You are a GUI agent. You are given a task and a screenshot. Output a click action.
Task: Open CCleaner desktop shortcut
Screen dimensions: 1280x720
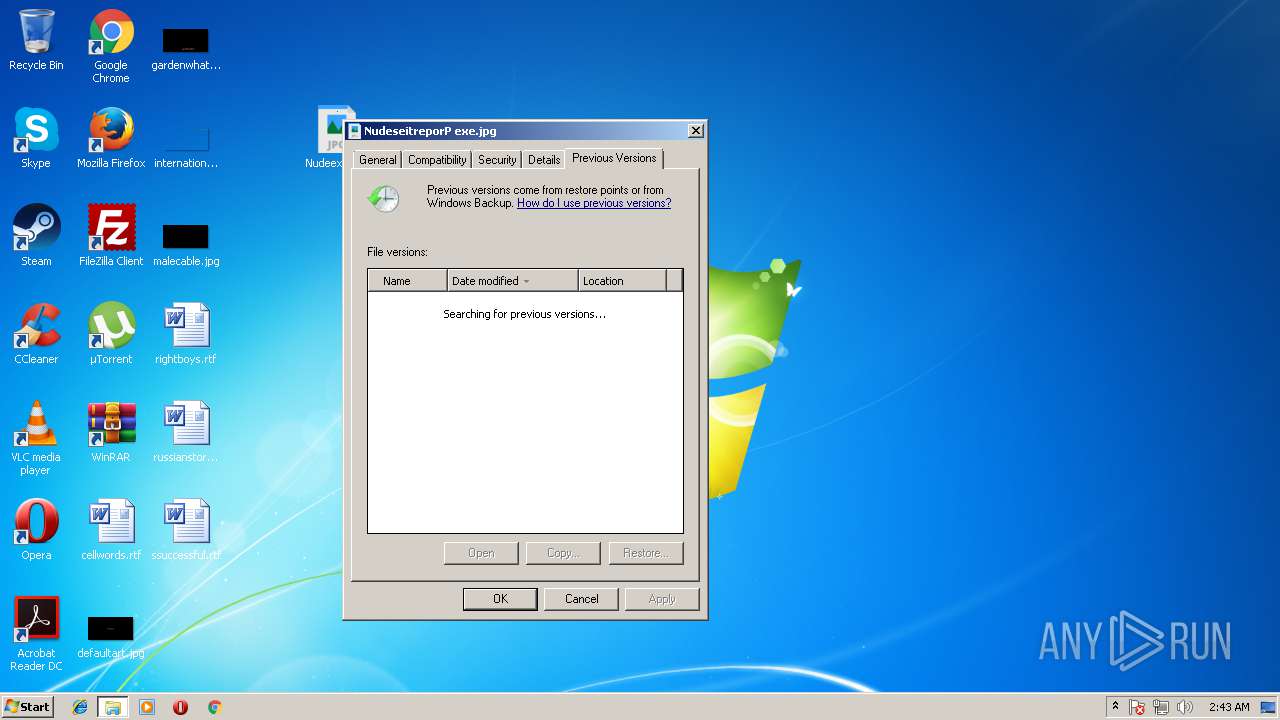coord(36,334)
